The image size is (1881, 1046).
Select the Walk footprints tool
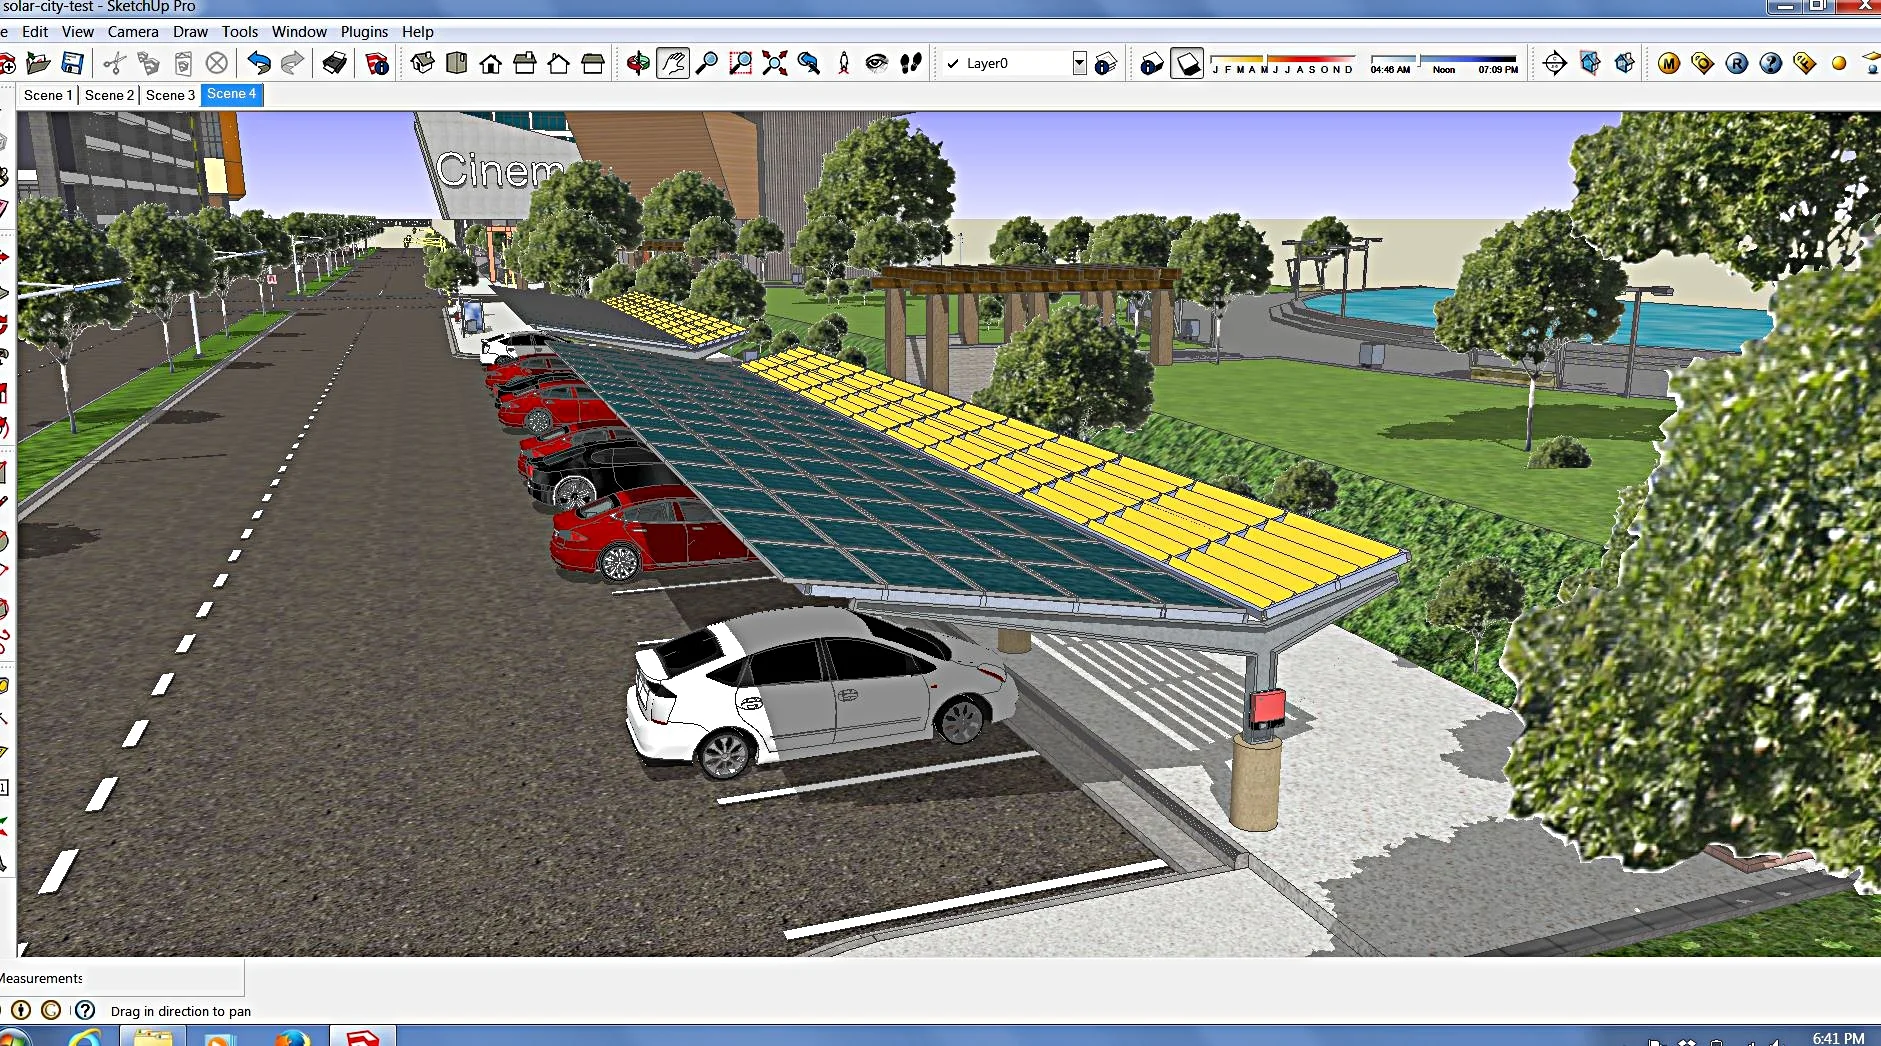[x=911, y=63]
